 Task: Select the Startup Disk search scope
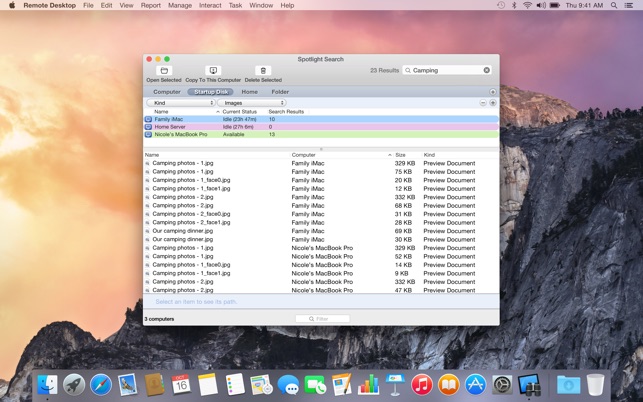pyautogui.click(x=212, y=92)
